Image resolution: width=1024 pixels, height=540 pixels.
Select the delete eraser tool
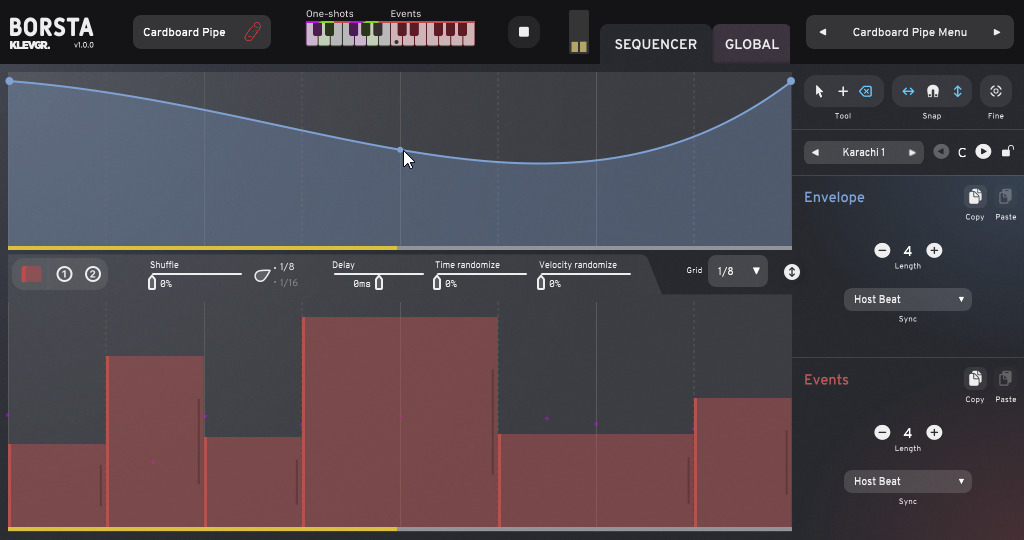[866, 91]
